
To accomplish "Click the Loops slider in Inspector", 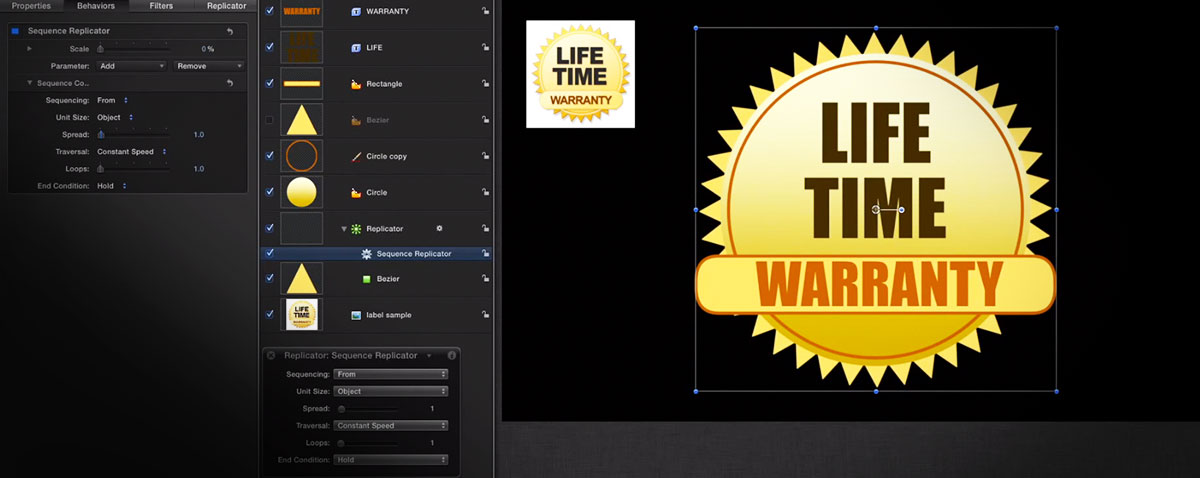I will tap(132, 169).
